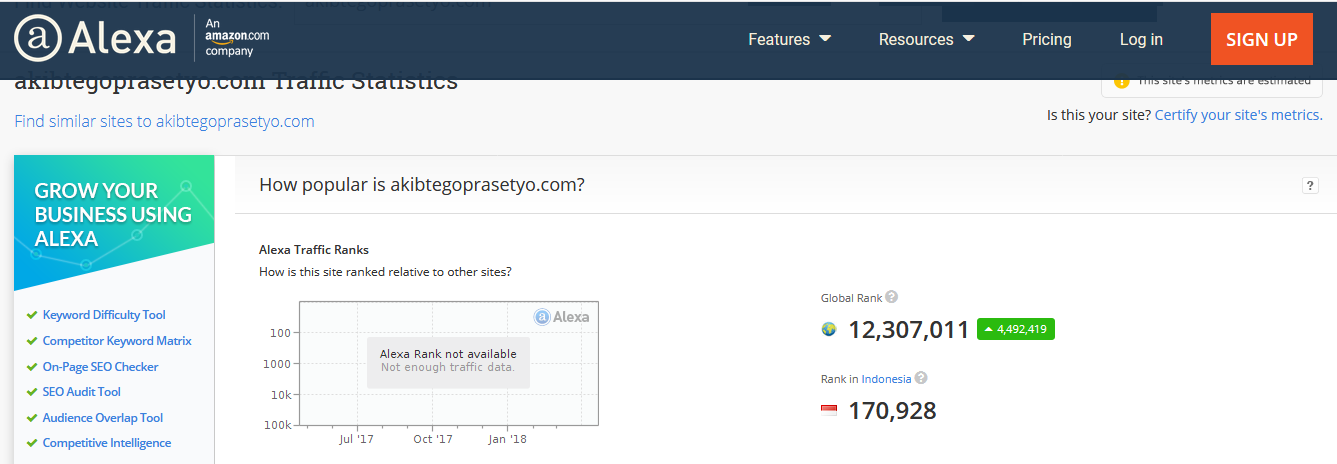1337x464 pixels.
Task: Click the Alexa traffic rank chart
Action: click(448, 364)
